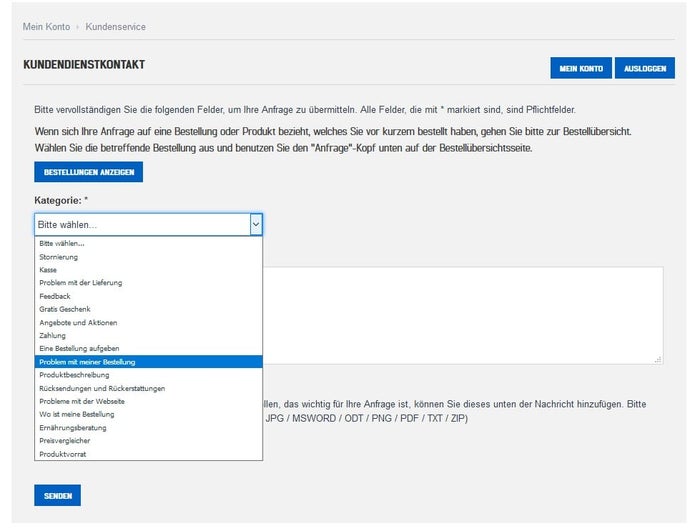Image resolution: width=700 pixels, height=531 pixels.
Task: Select the Stornierung option
Action: tap(148, 257)
